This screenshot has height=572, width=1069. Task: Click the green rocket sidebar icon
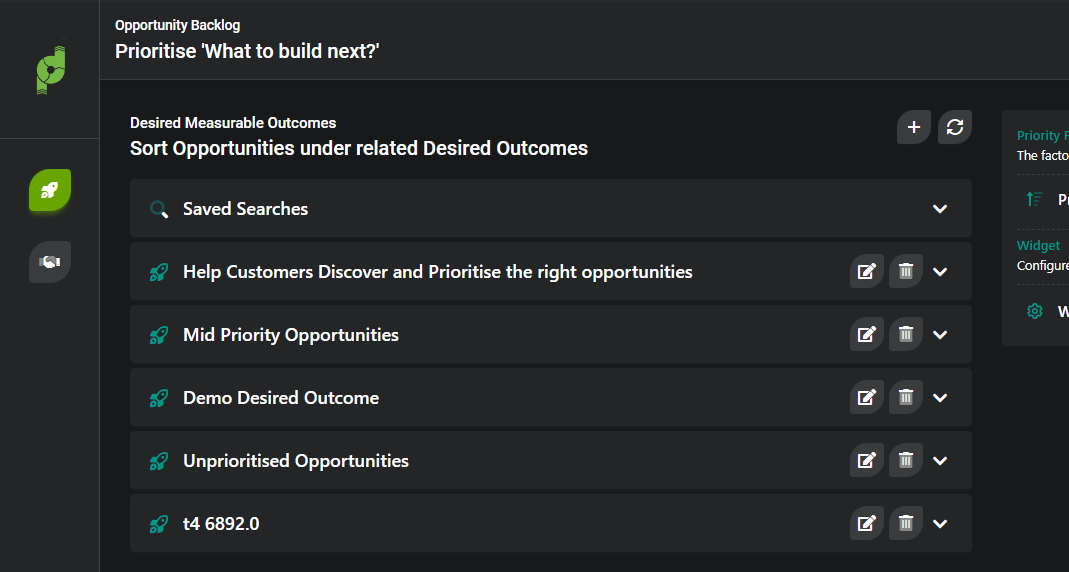pos(50,190)
